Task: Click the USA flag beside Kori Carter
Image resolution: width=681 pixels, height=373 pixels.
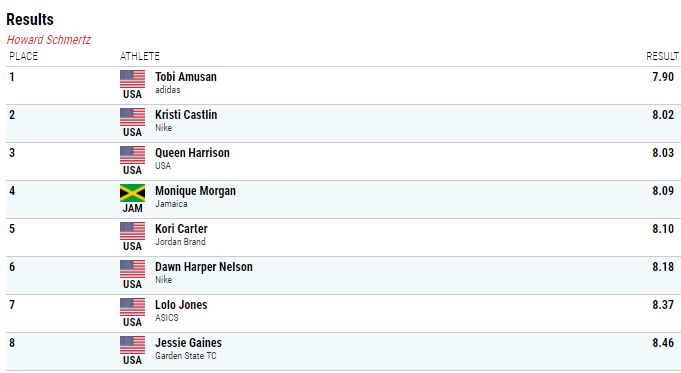Action: pyautogui.click(x=132, y=231)
